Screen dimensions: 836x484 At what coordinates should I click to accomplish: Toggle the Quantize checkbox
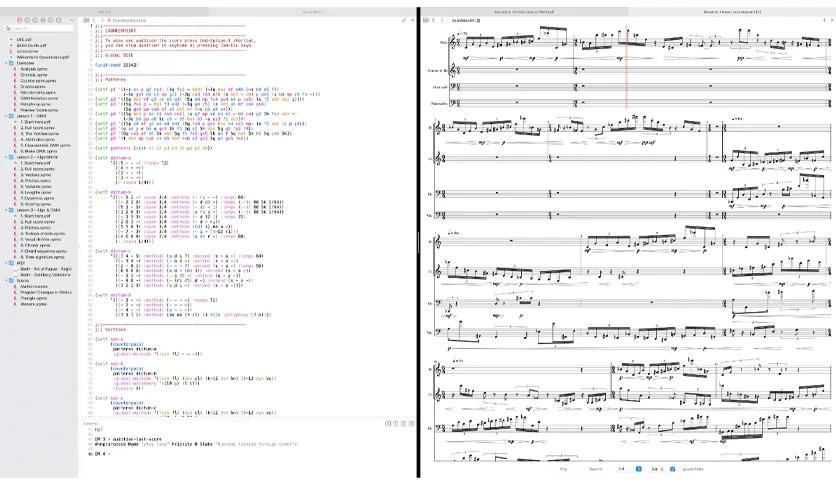point(672,469)
